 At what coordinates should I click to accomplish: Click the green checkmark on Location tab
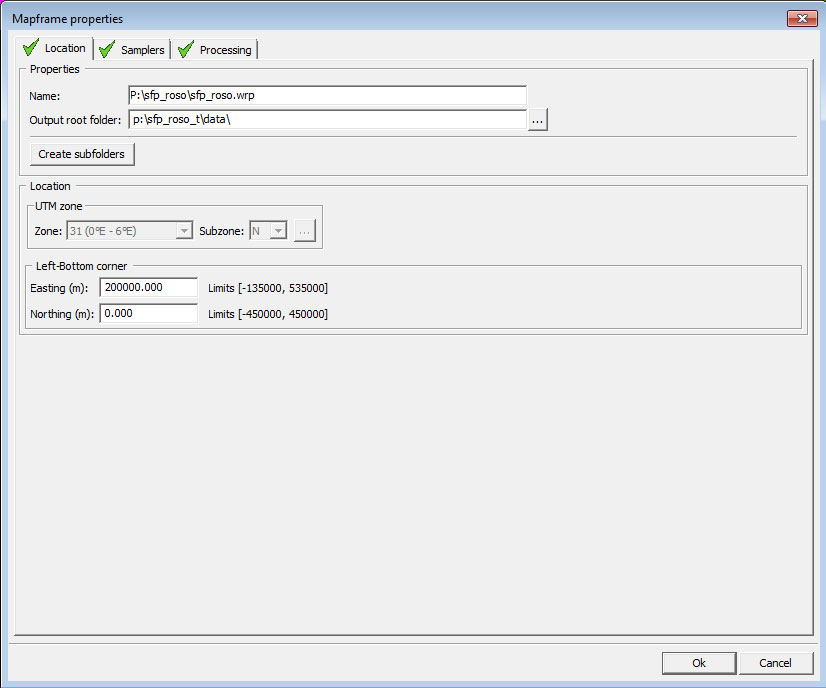coord(30,48)
